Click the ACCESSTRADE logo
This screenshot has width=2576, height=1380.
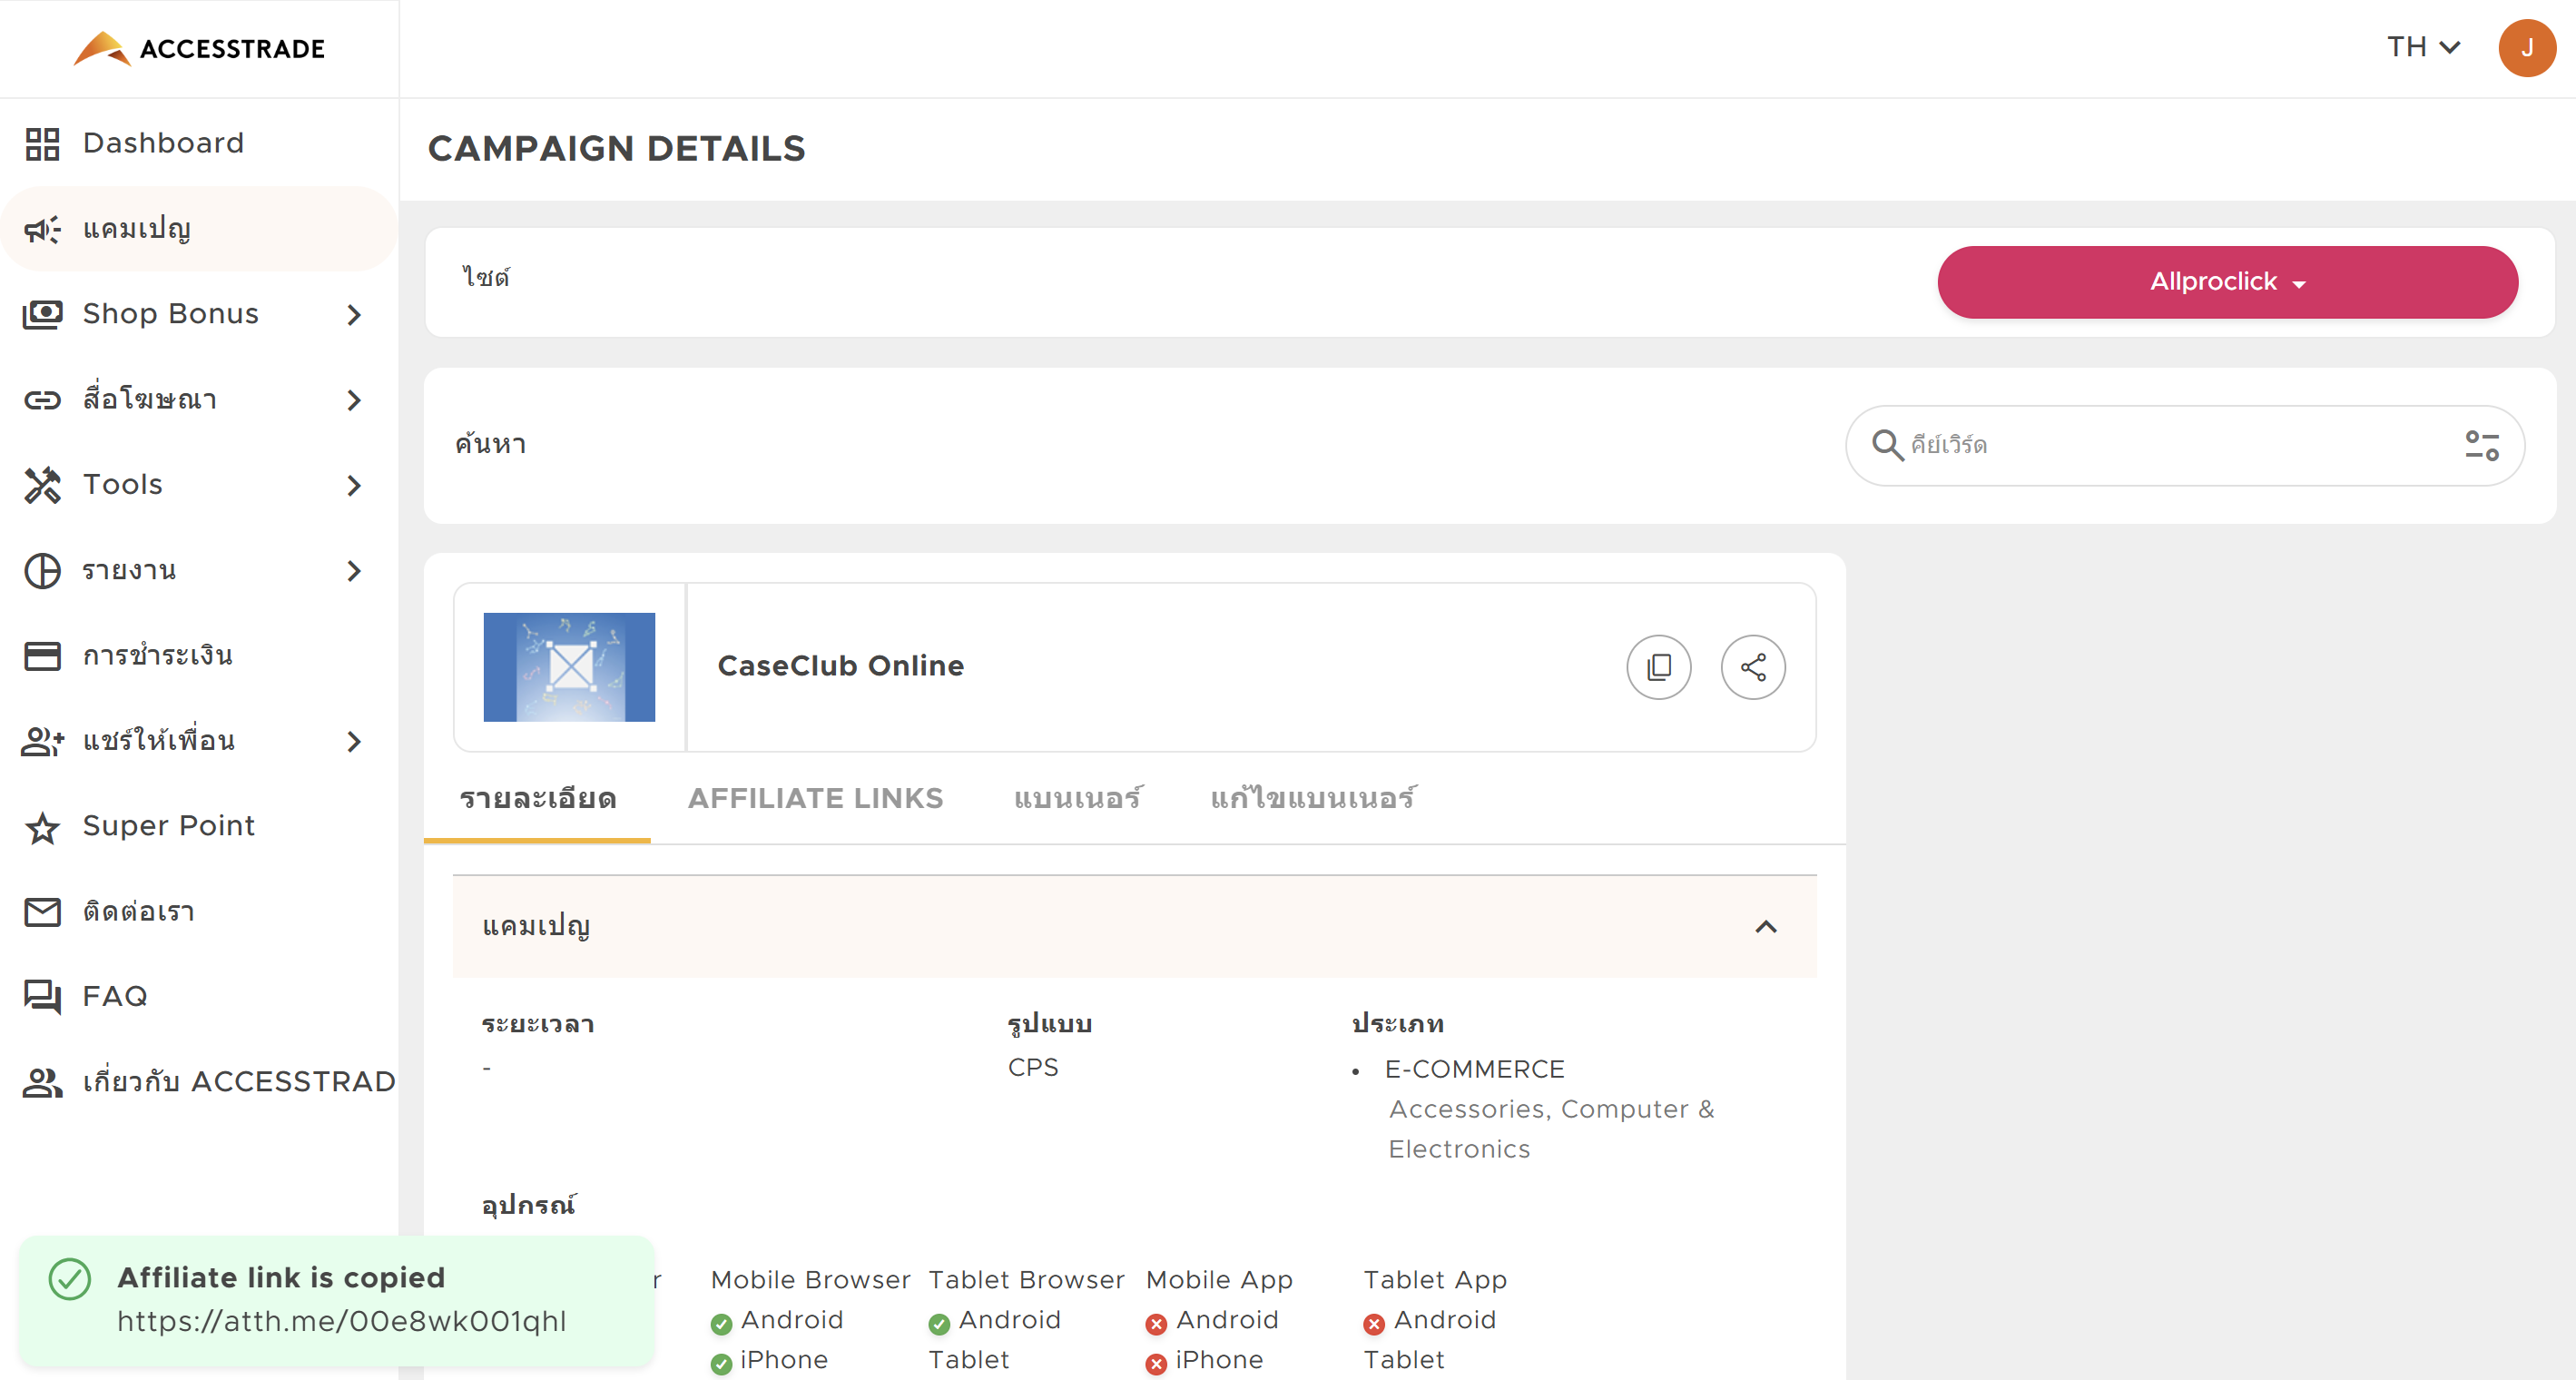pyautogui.click(x=199, y=48)
